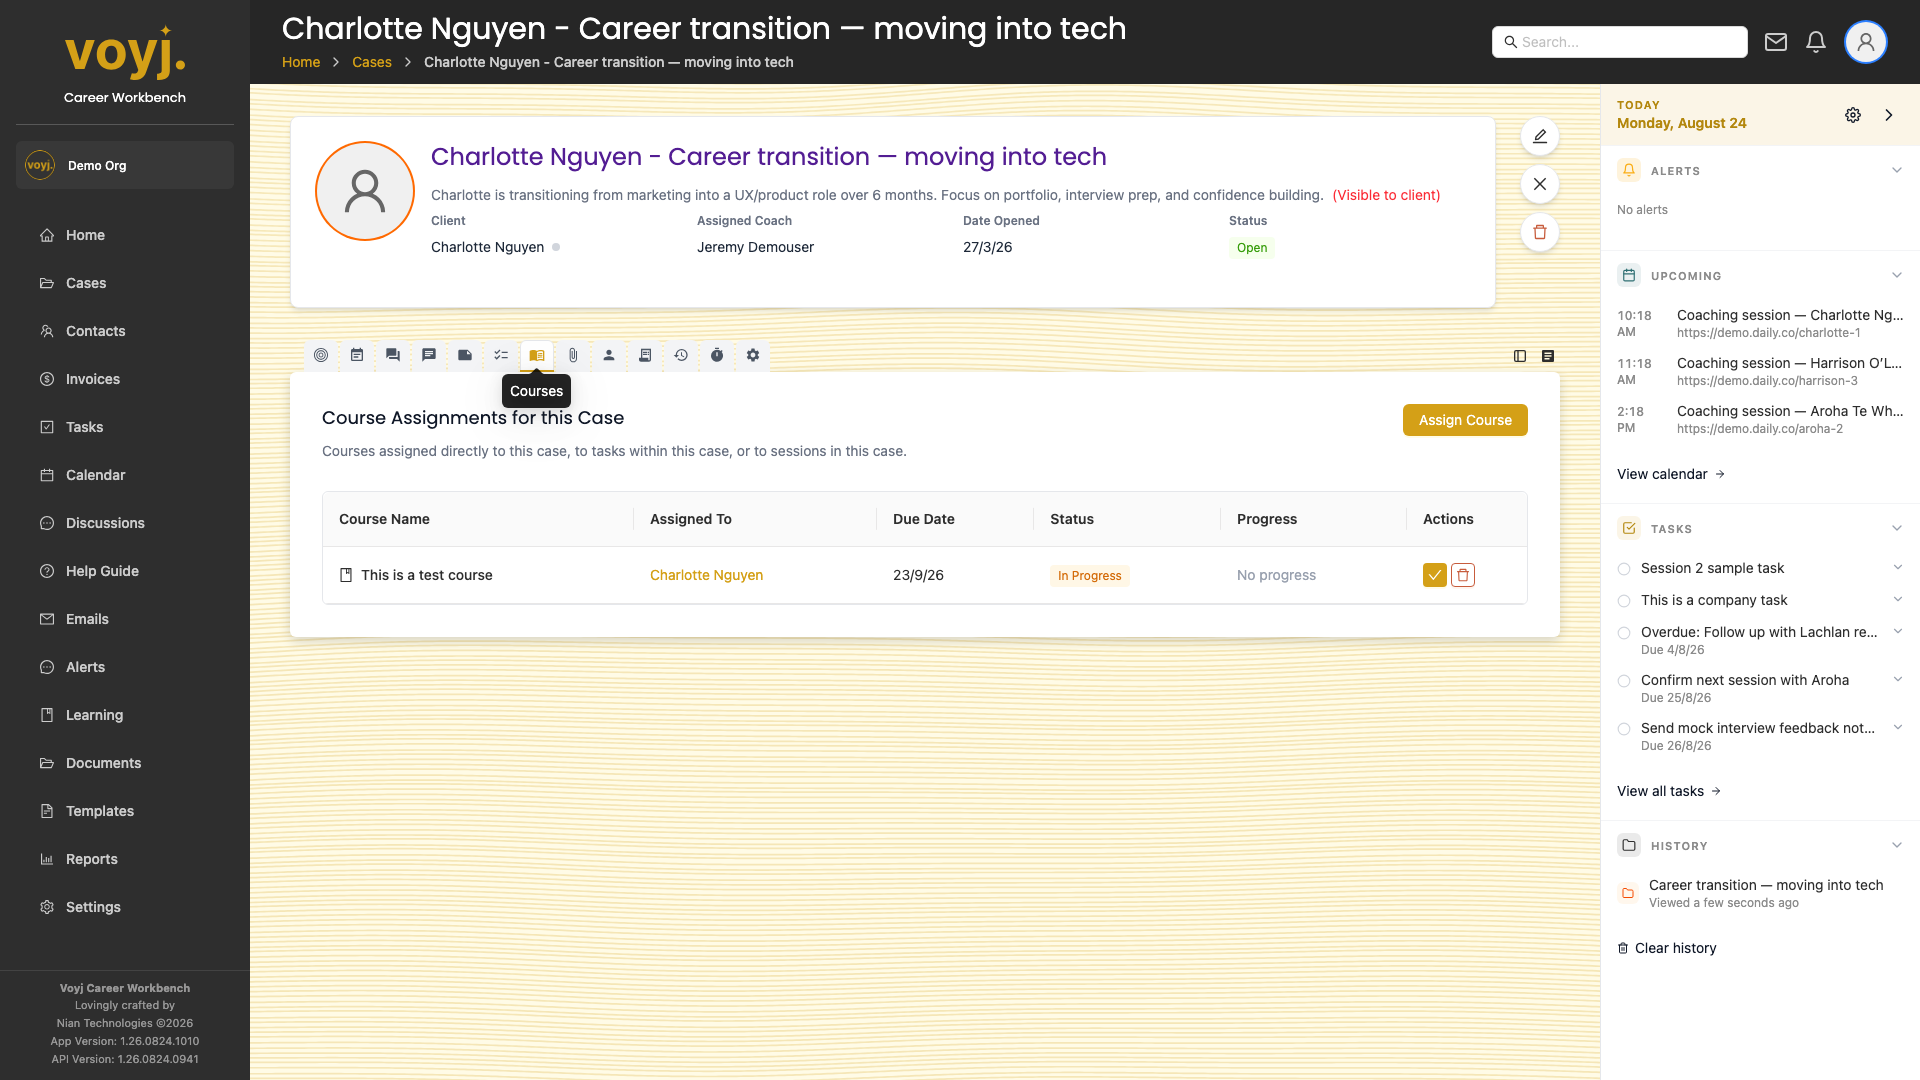This screenshot has height=1080, width=1920.
Task: Open Learning in the sidebar
Action: [94, 715]
